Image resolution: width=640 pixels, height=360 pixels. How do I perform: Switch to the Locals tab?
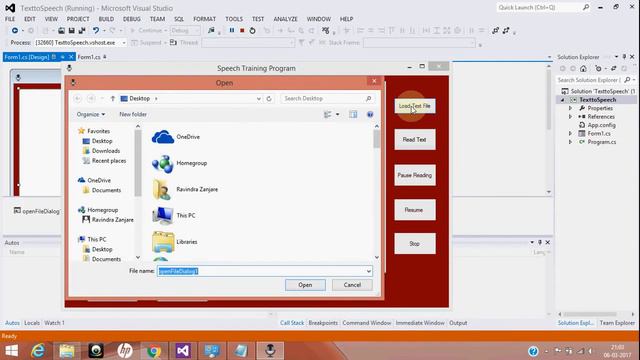[32, 323]
